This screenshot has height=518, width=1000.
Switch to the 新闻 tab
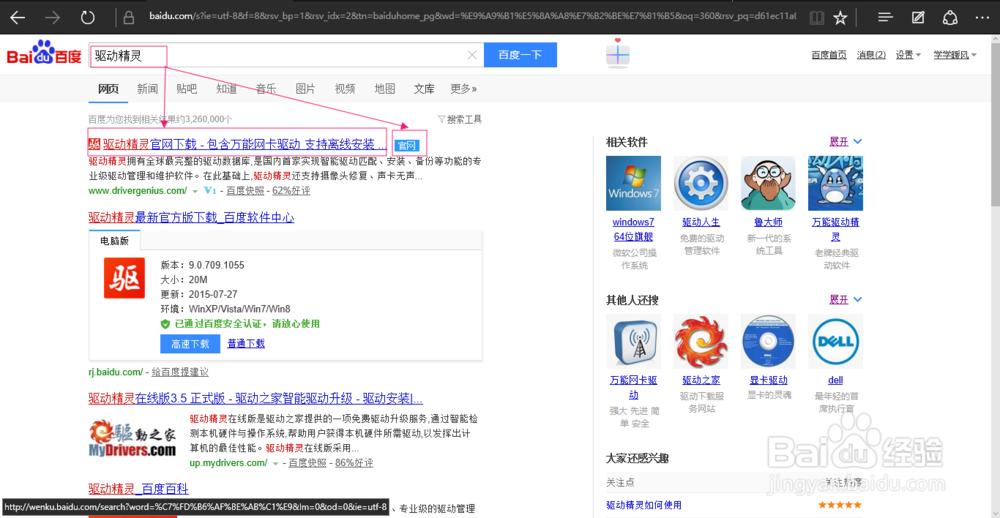click(x=147, y=89)
